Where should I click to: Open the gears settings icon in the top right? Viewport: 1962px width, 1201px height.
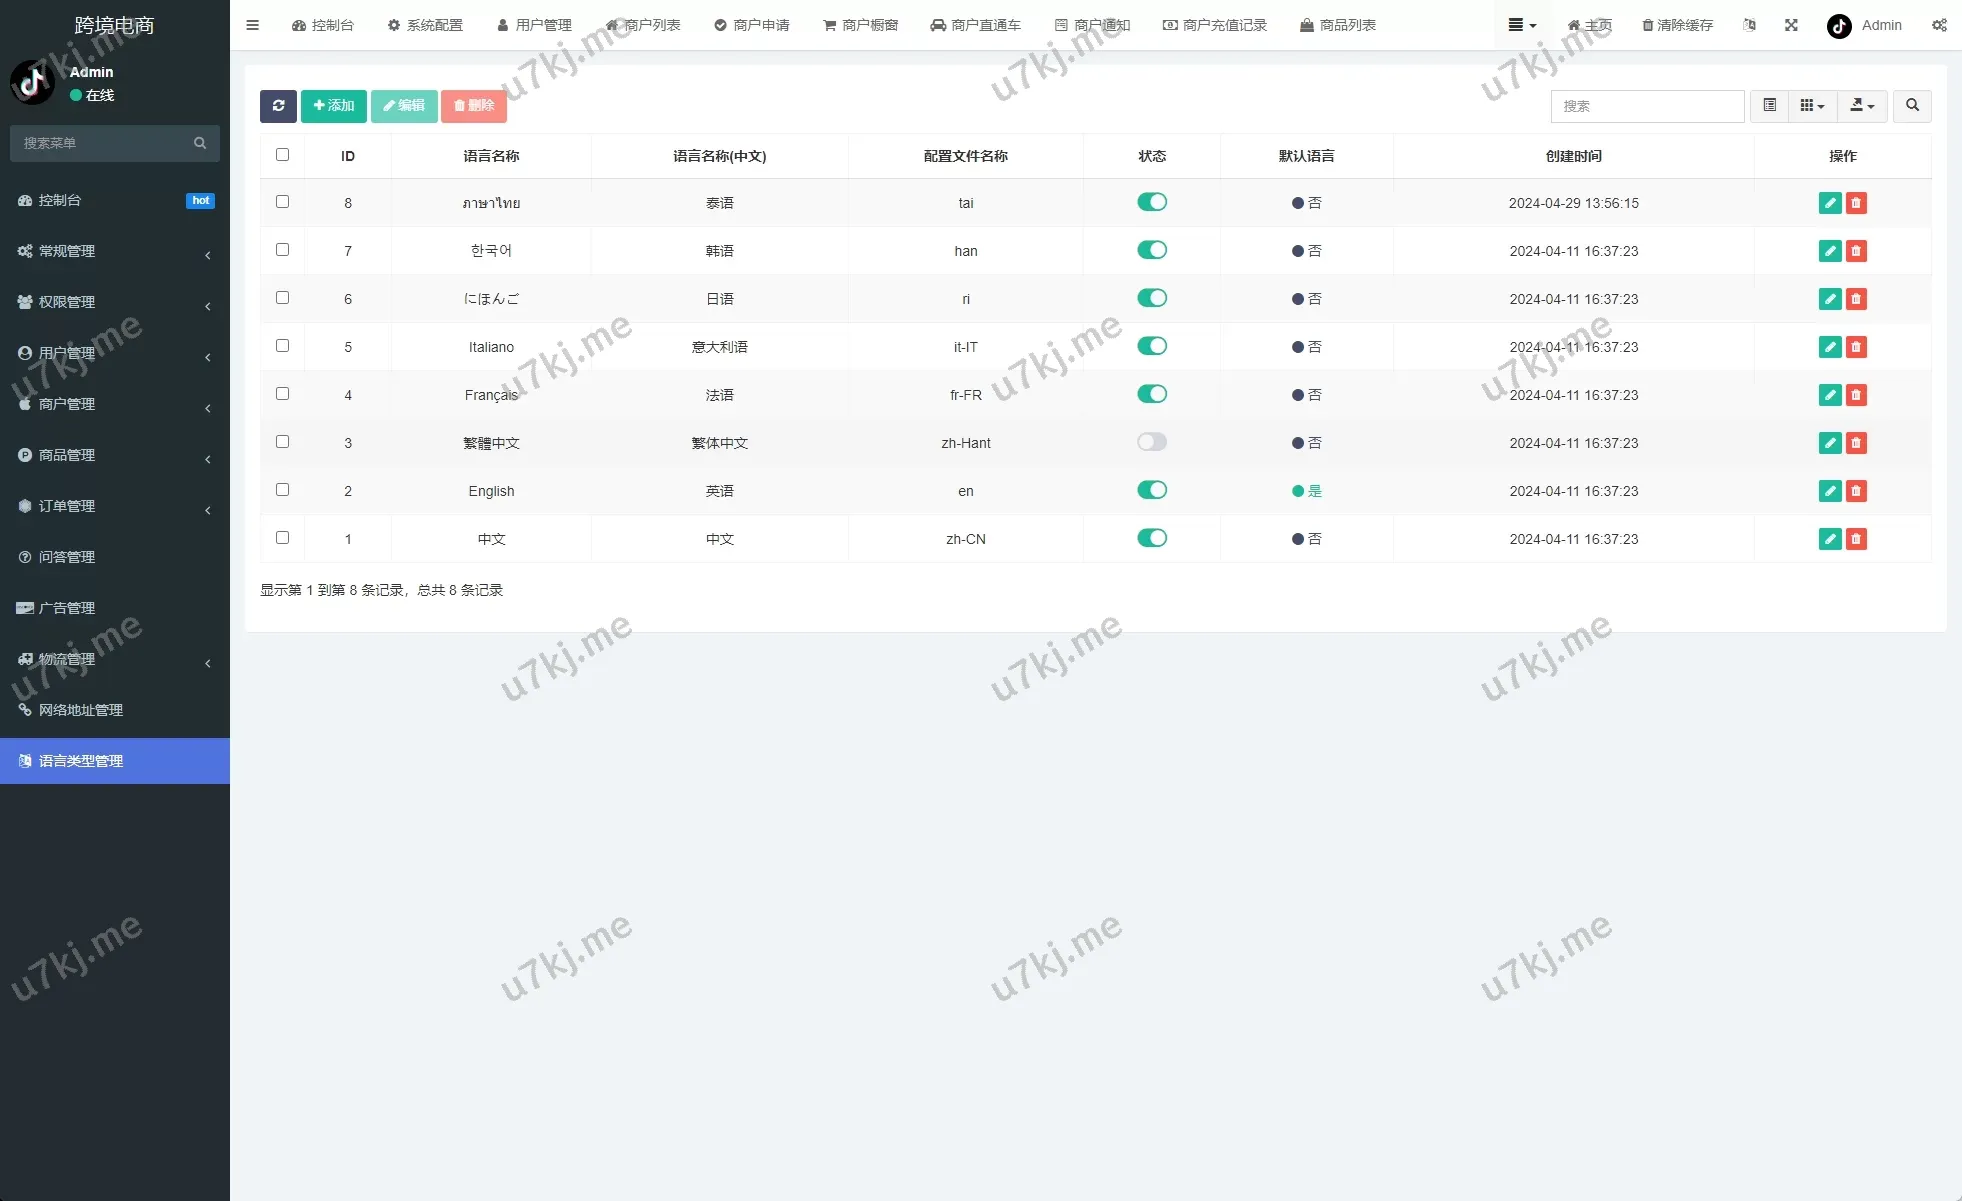coord(1939,25)
